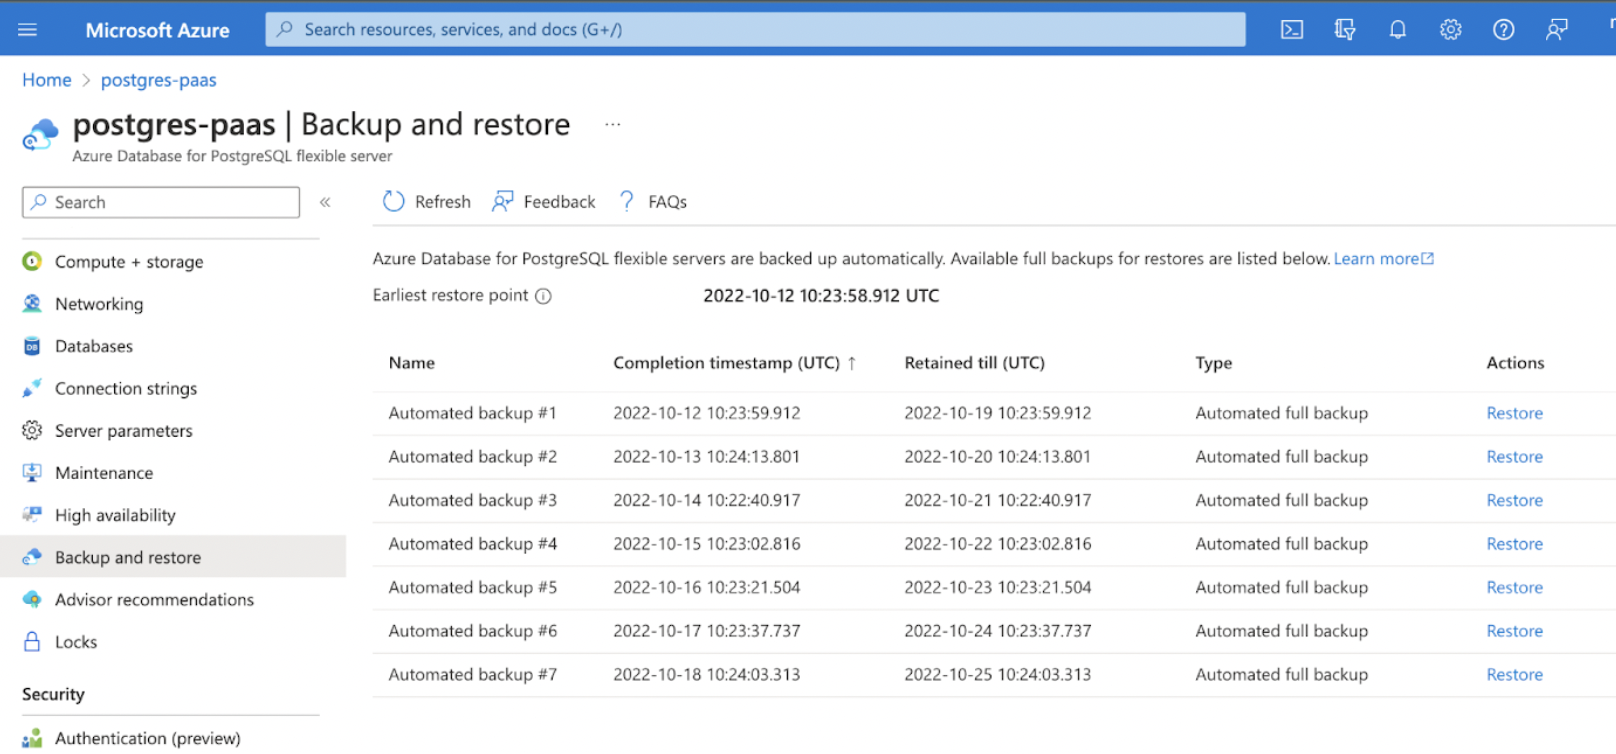Open High availability menu item

click(x=115, y=515)
